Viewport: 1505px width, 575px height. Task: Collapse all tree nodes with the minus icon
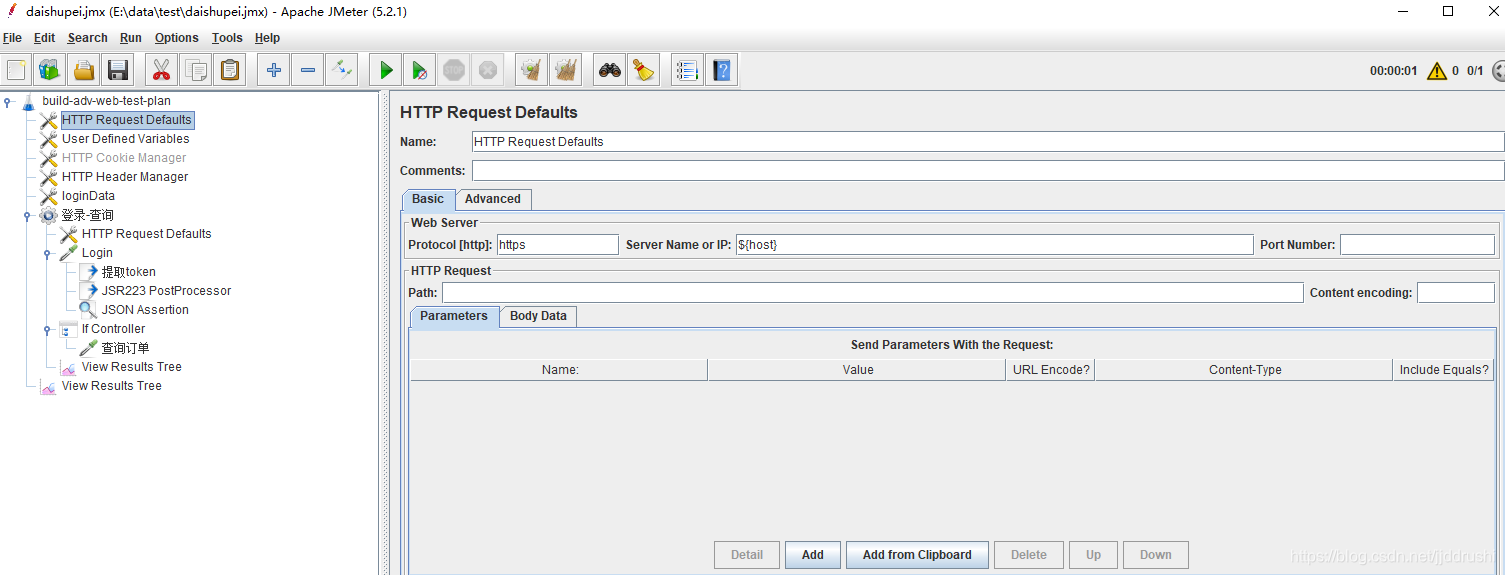click(x=308, y=70)
